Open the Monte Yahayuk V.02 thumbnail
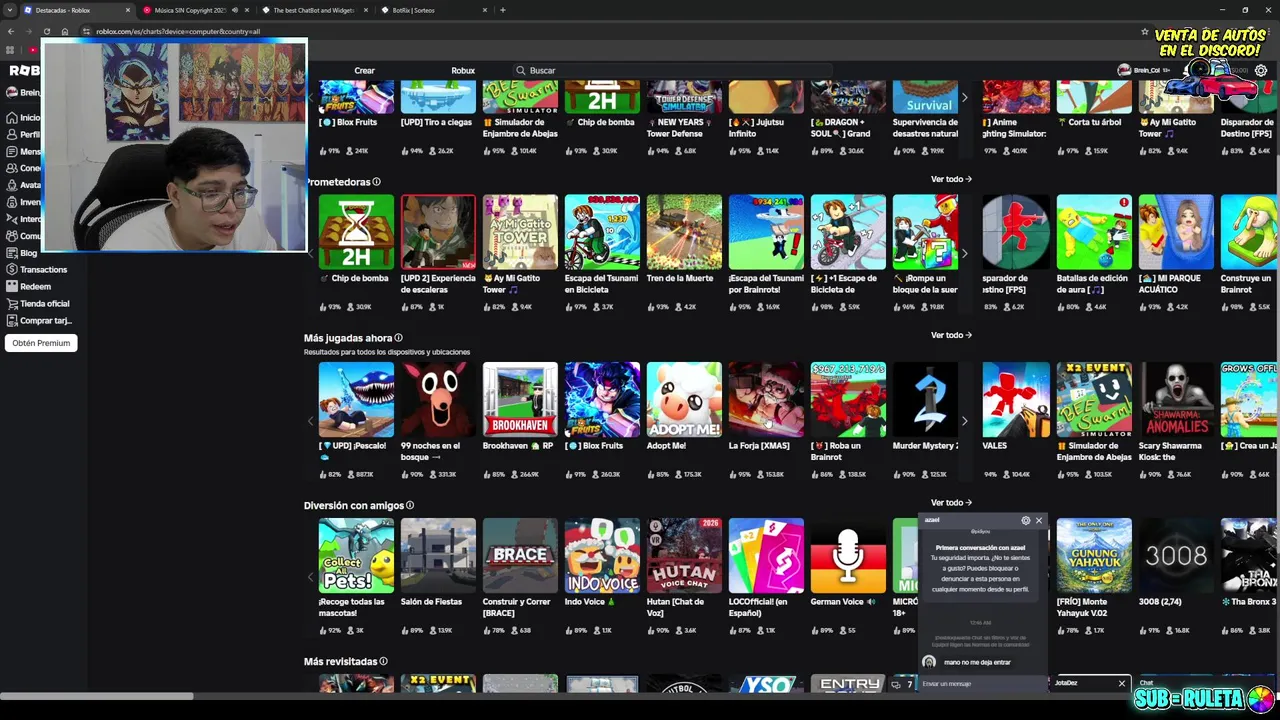The height and width of the screenshot is (720, 1280). pos(1094,555)
